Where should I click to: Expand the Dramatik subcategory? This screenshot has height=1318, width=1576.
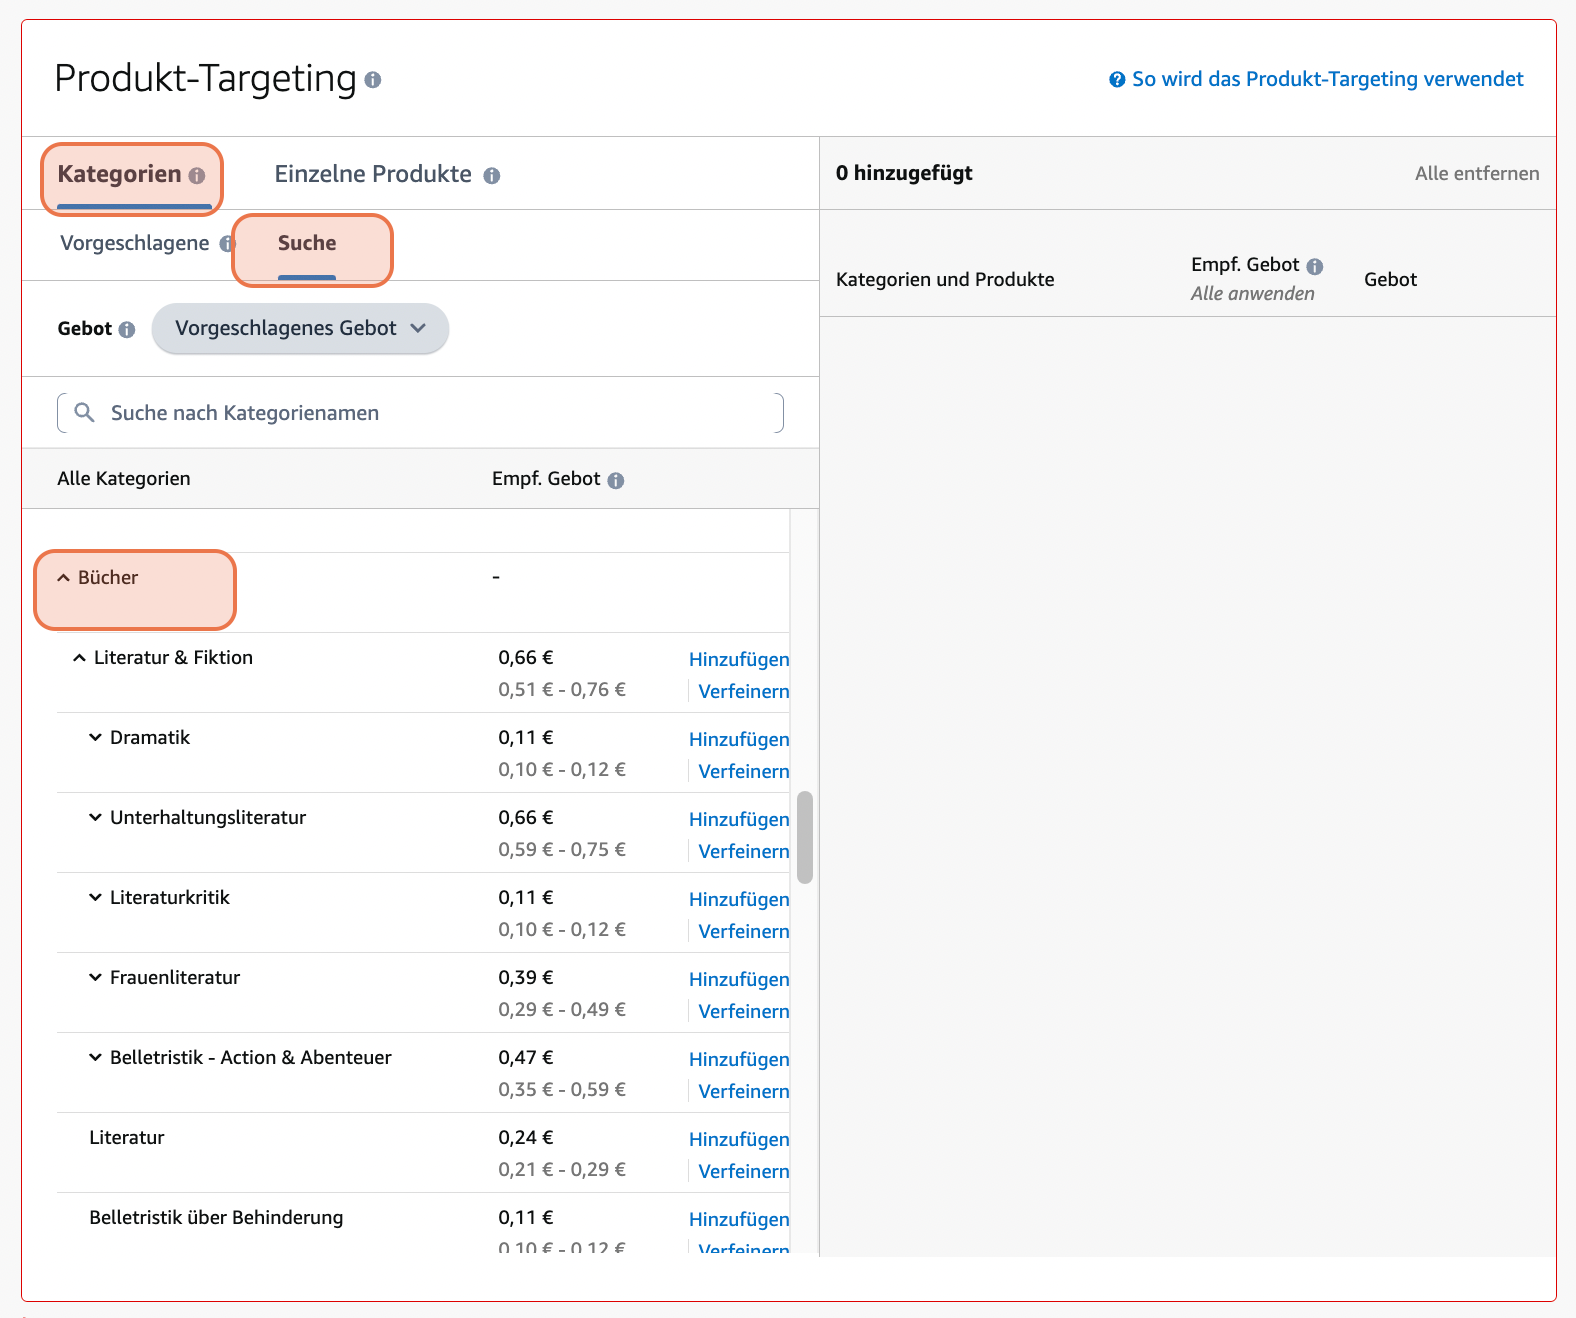96,738
